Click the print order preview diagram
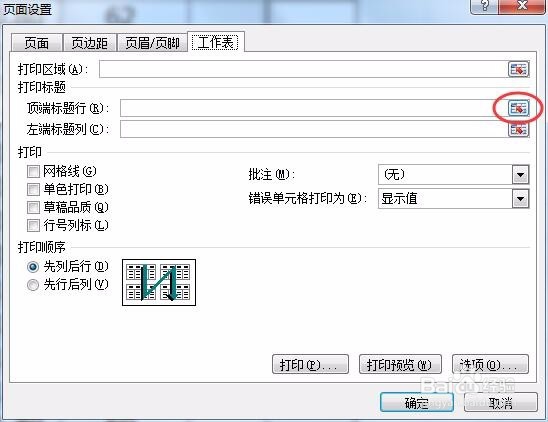 pos(159,282)
